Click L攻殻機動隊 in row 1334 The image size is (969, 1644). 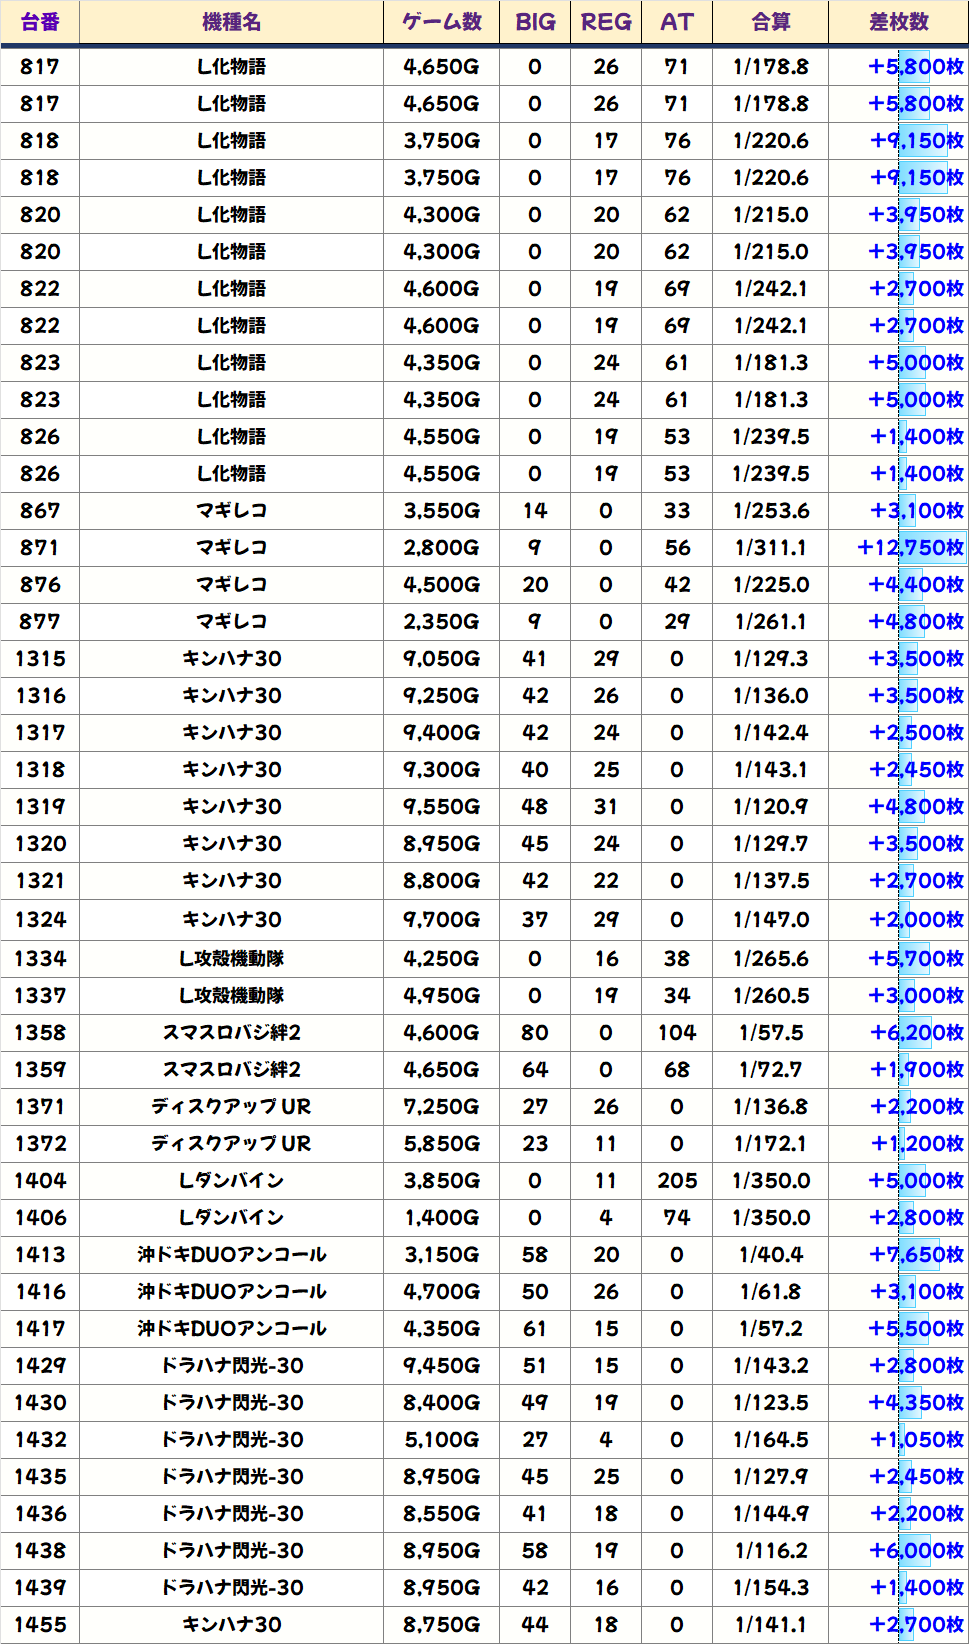tap(231, 959)
